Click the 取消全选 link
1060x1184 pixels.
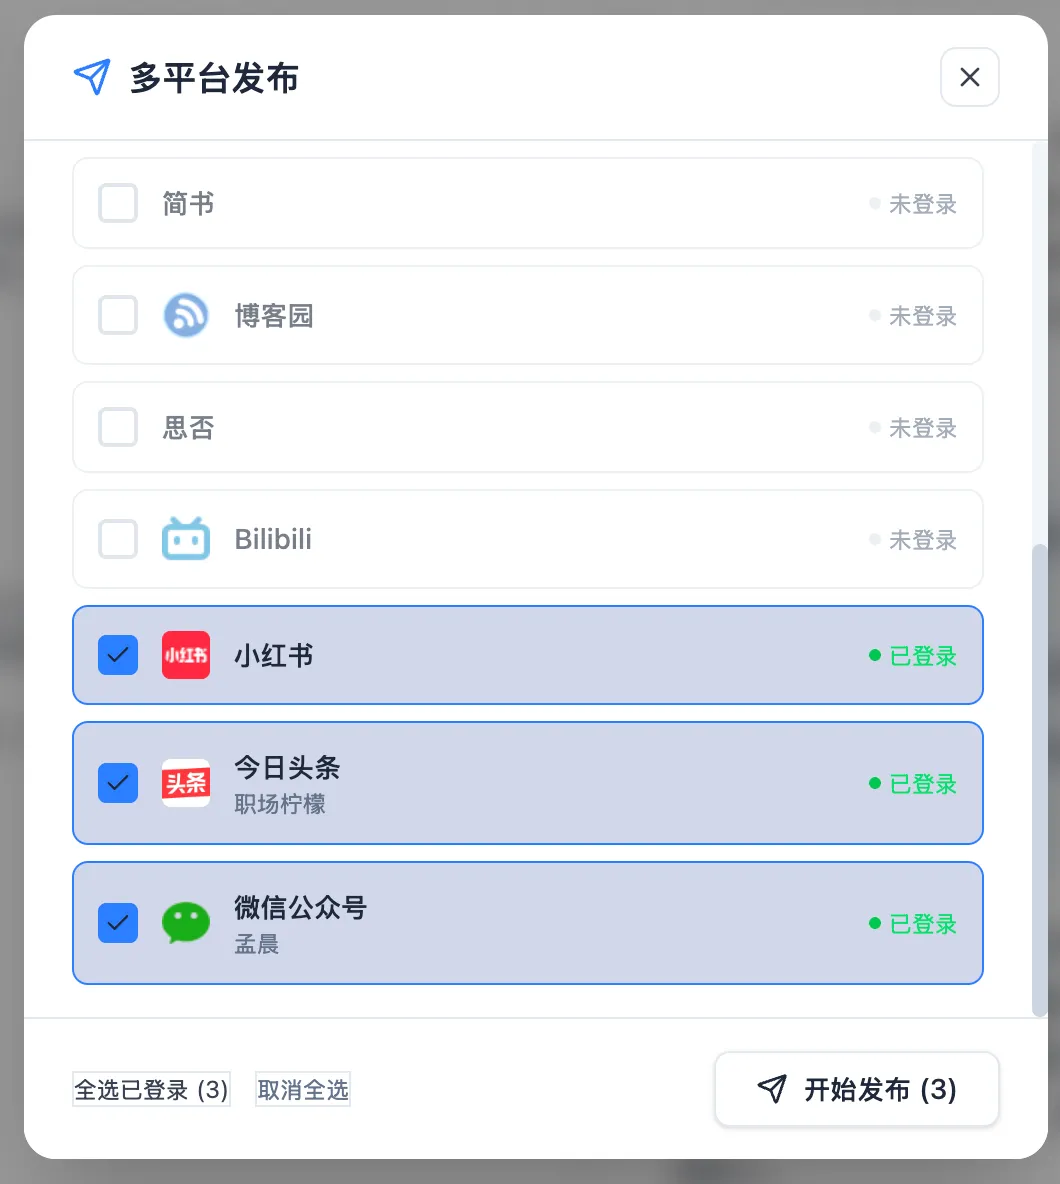tap(303, 1090)
